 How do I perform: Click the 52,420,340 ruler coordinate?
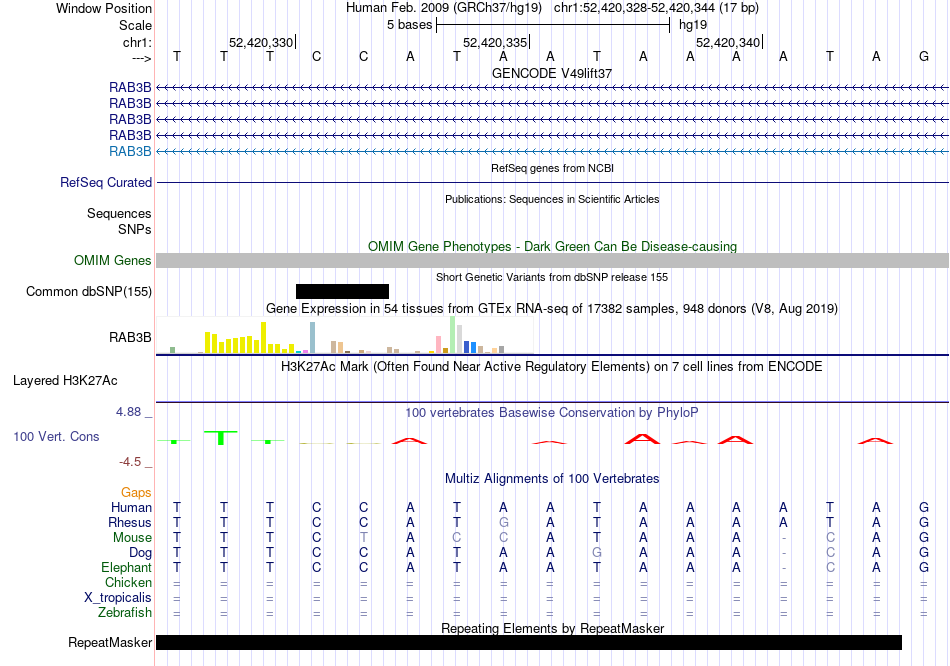(x=728, y=42)
